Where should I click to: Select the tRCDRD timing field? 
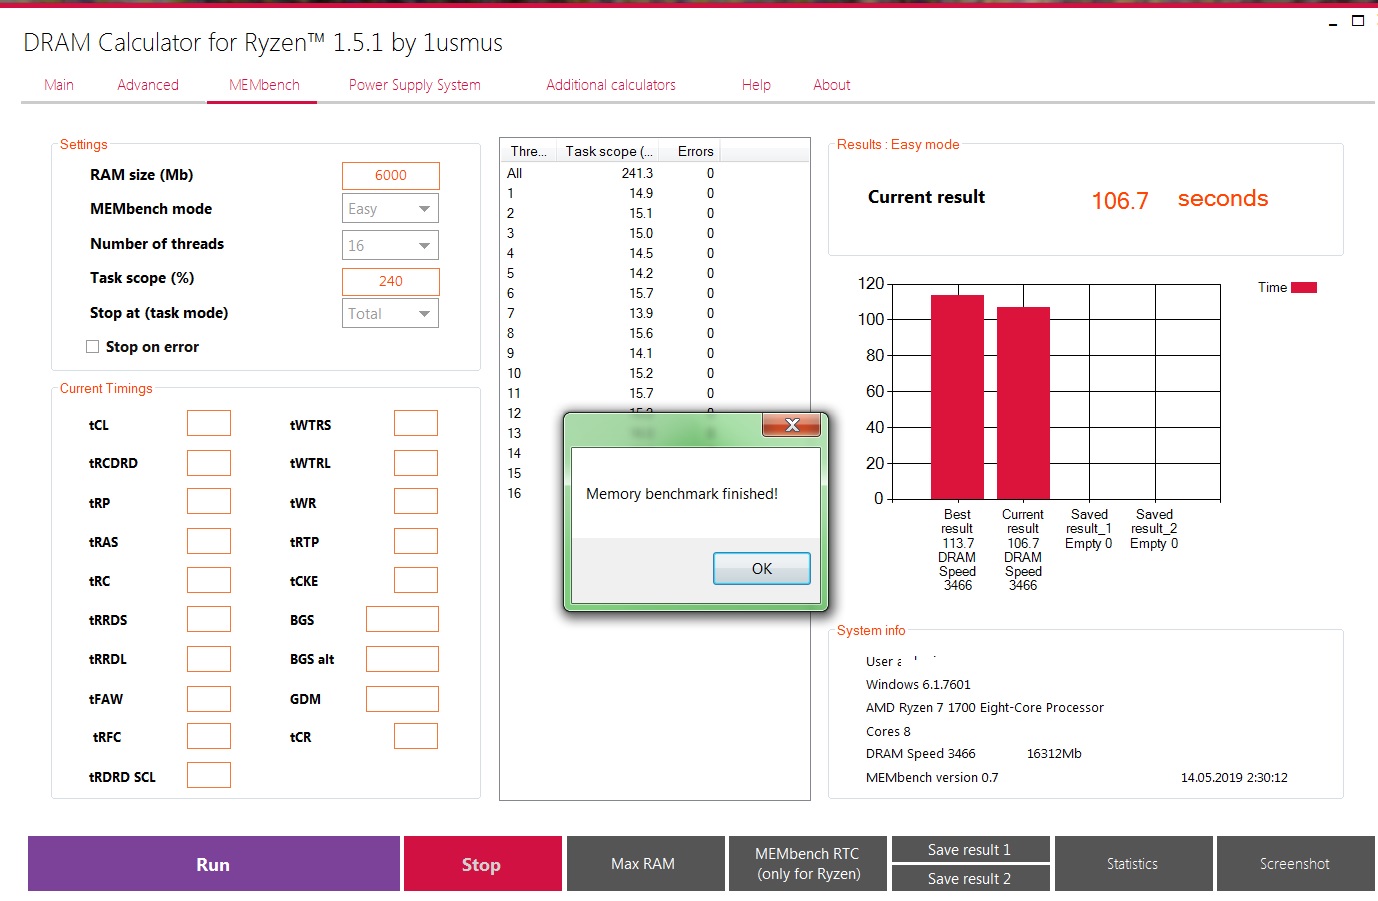pyautogui.click(x=209, y=463)
